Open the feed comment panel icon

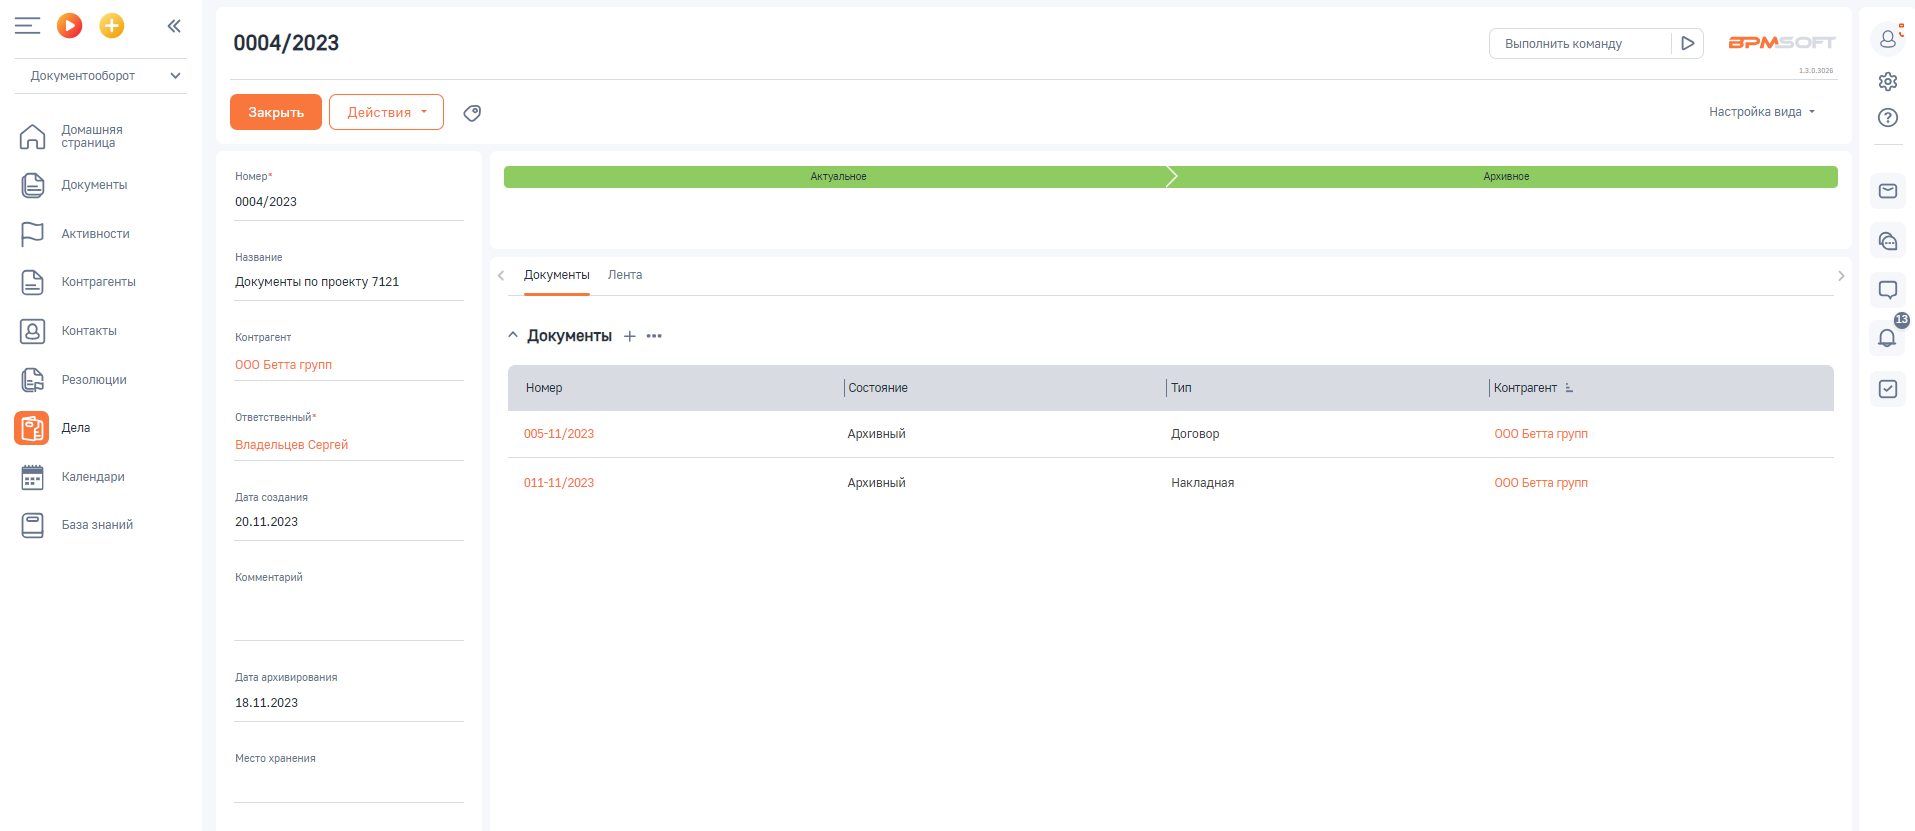point(1888,290)
